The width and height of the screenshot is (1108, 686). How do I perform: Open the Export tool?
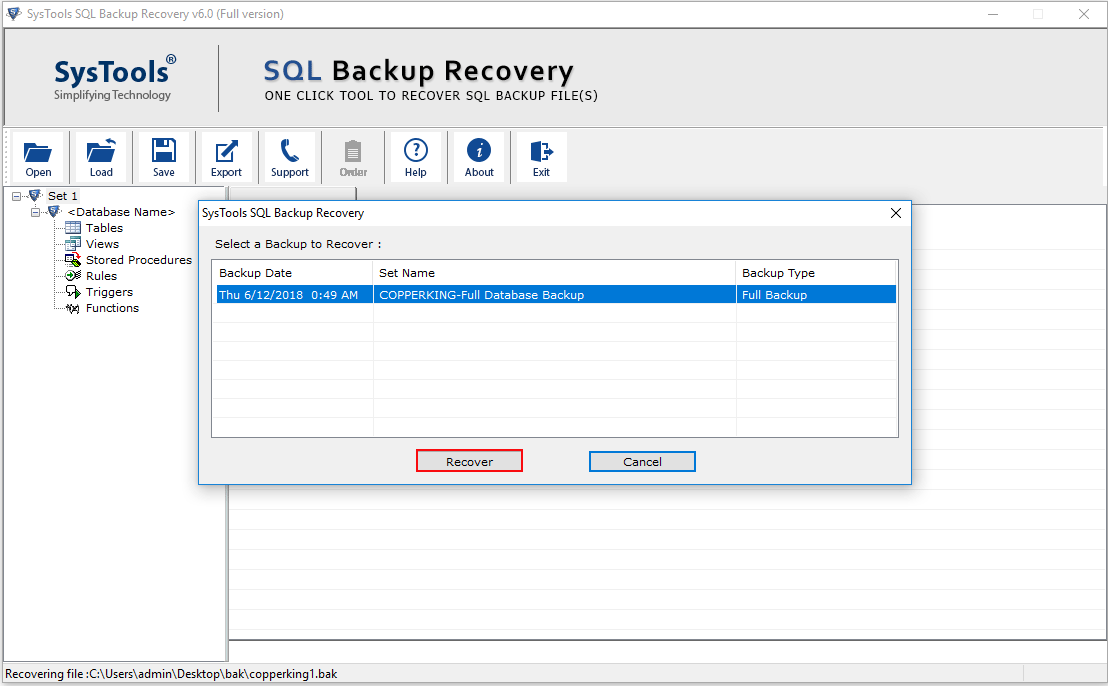click(x=226, y=156)
